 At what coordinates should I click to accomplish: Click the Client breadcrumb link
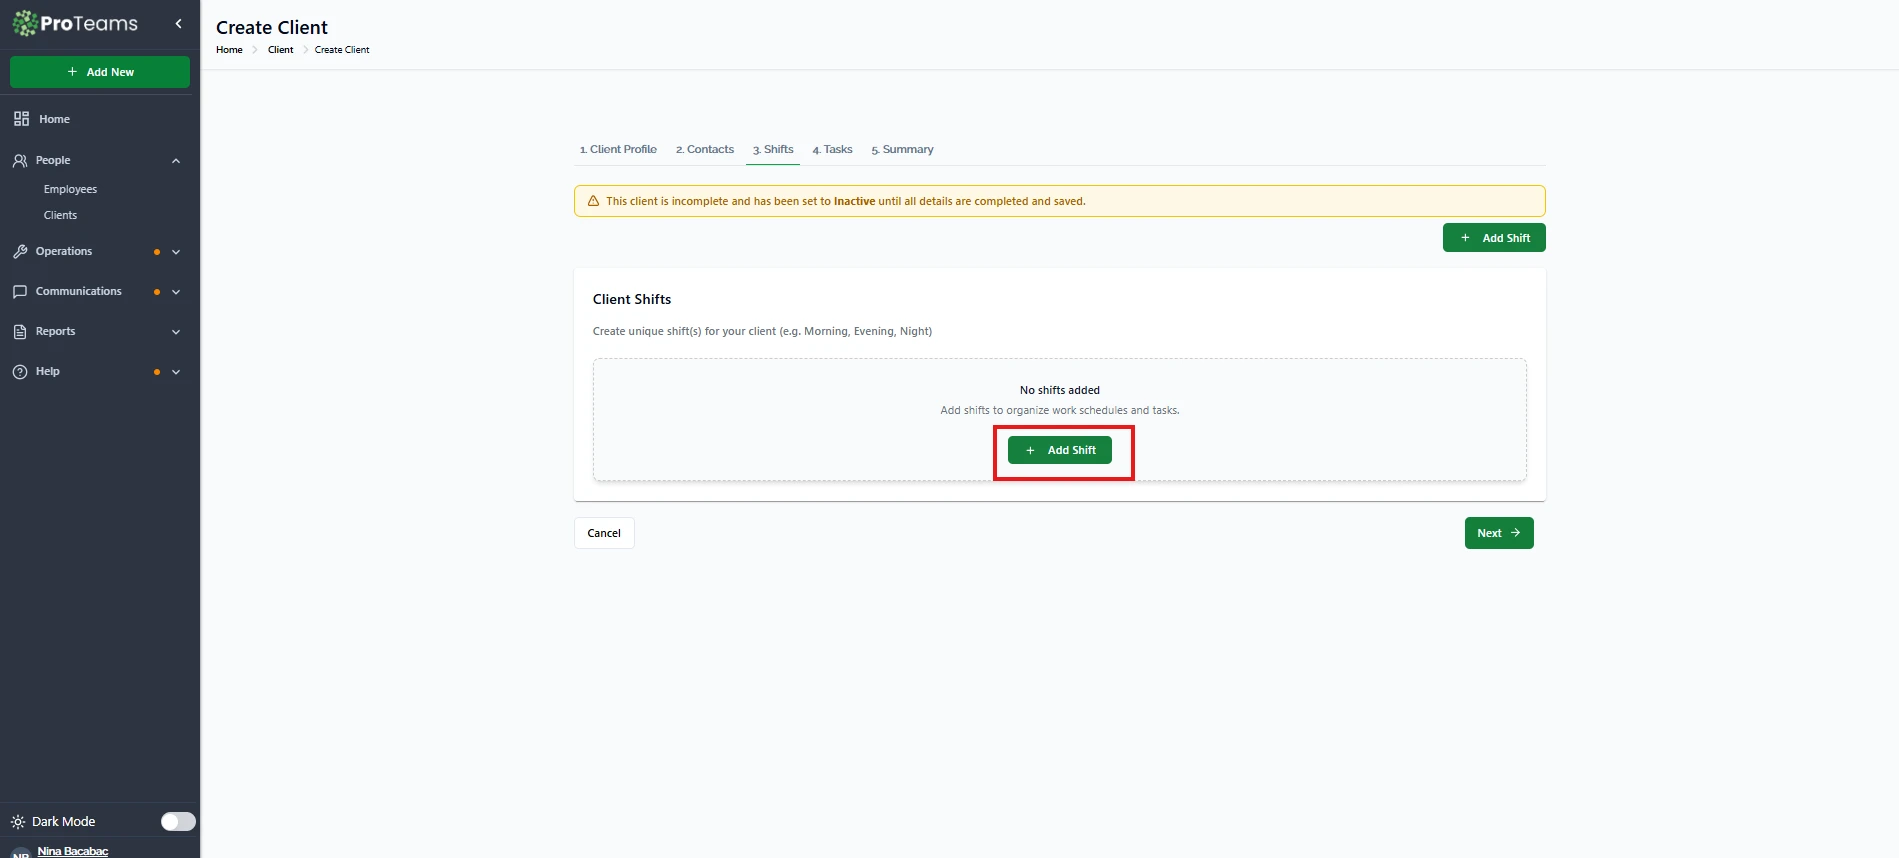pyautogui.click(x=280, y=50)
